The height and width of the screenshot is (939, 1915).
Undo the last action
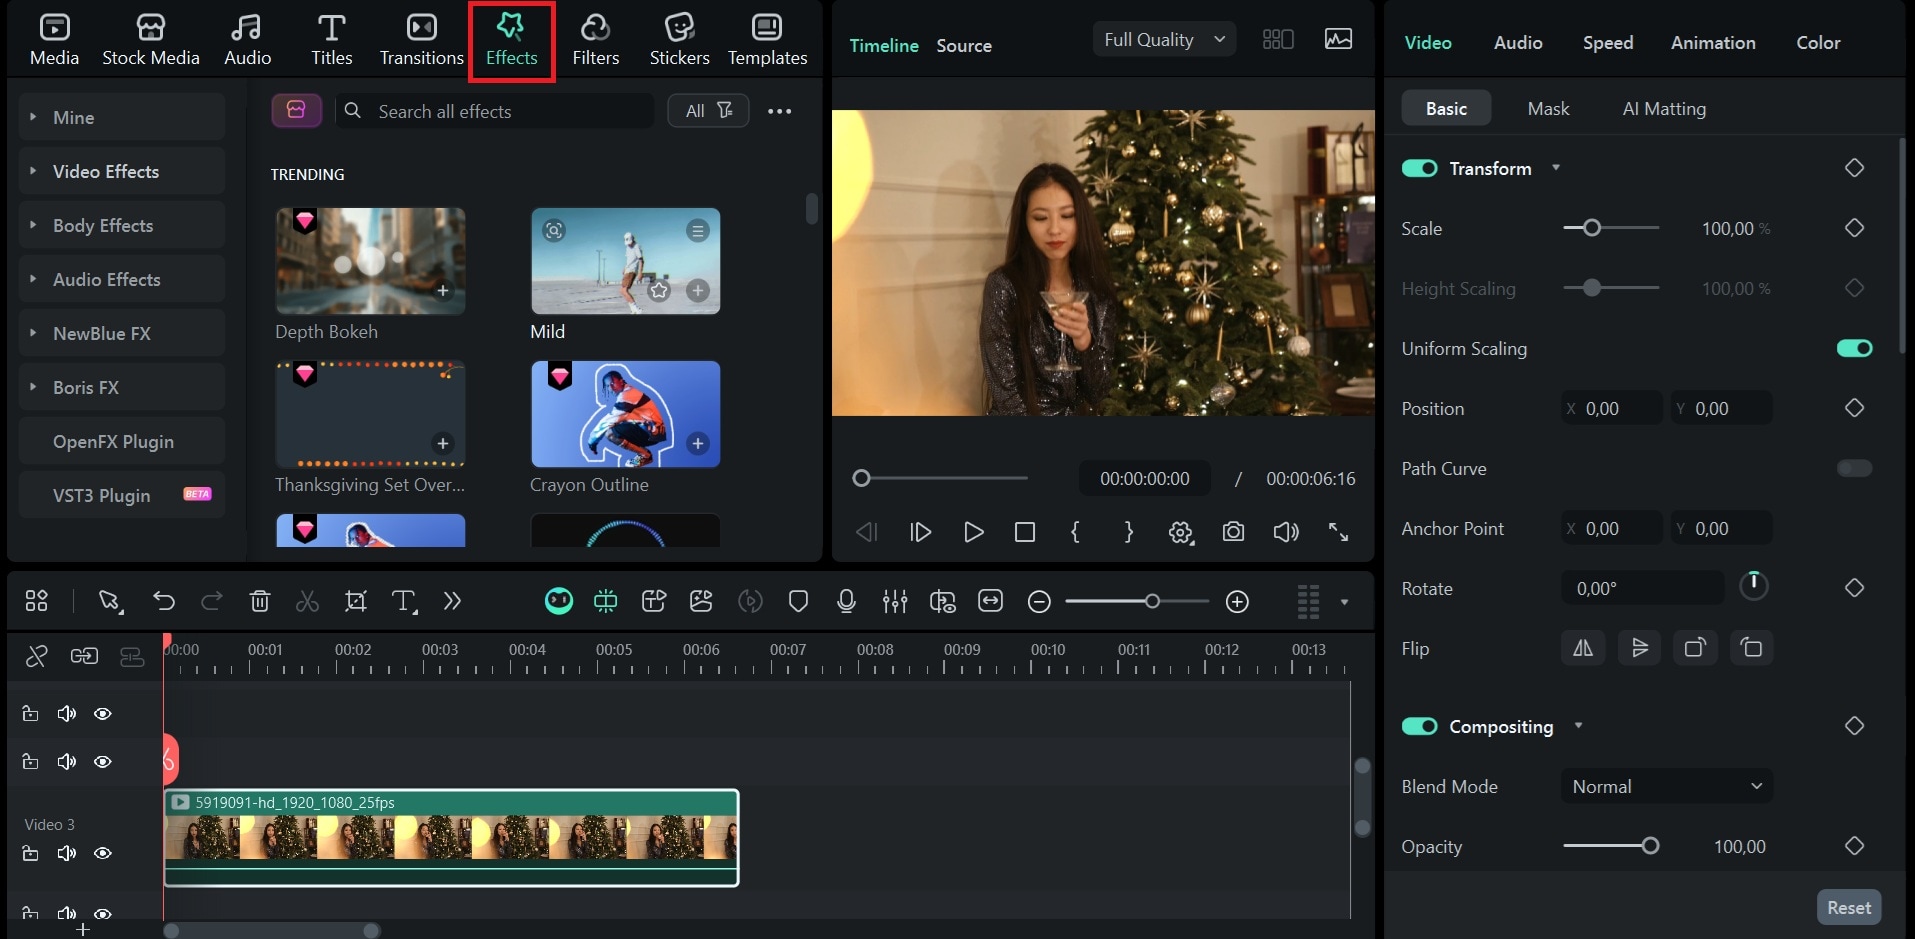tap(163, 601)
